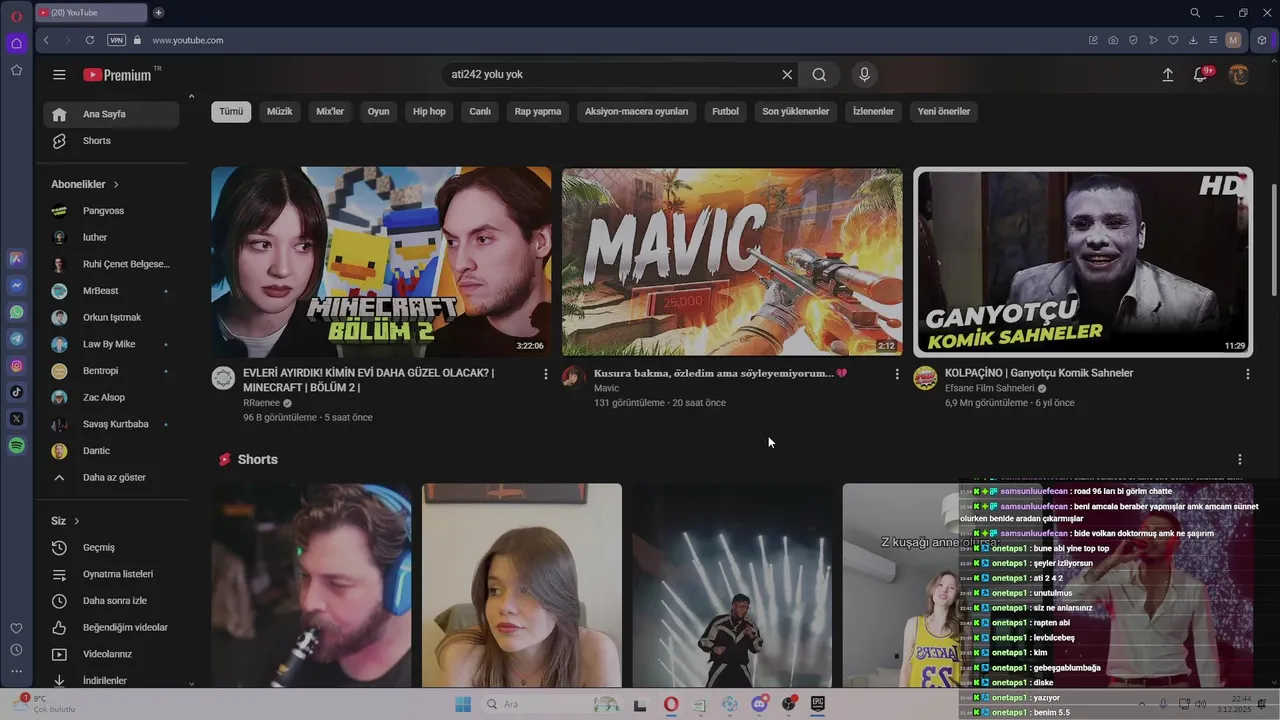This screenshot has width=1280, height=720.
Task: Open the YouTube account avatar menu
Action: [1238, 75]
